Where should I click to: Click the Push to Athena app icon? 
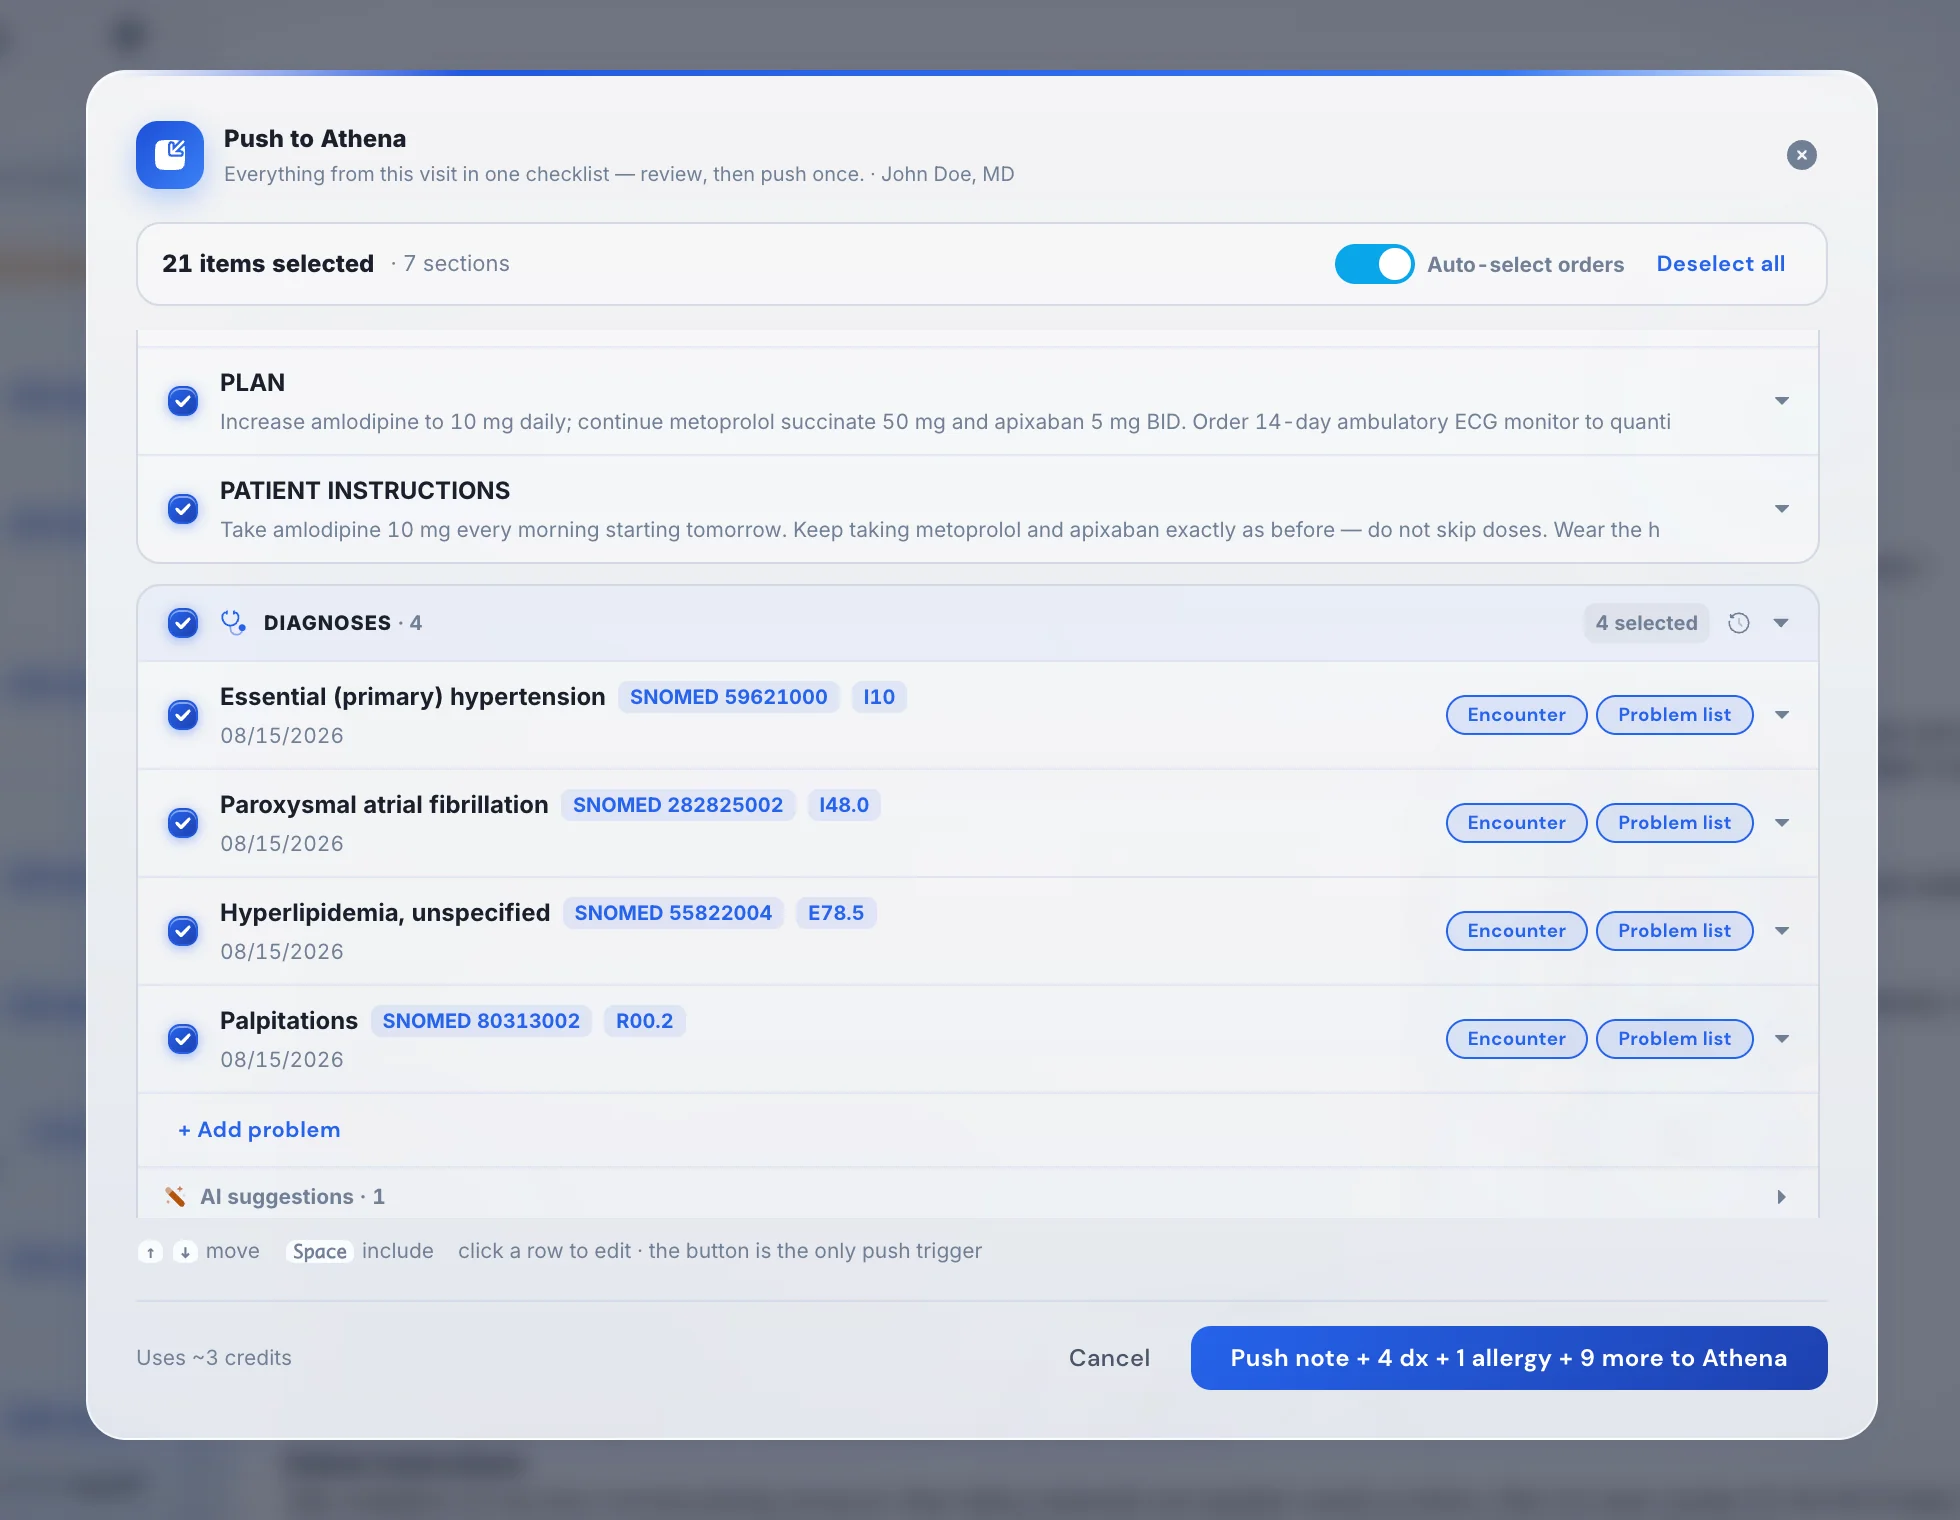click(x=170, y=155)
